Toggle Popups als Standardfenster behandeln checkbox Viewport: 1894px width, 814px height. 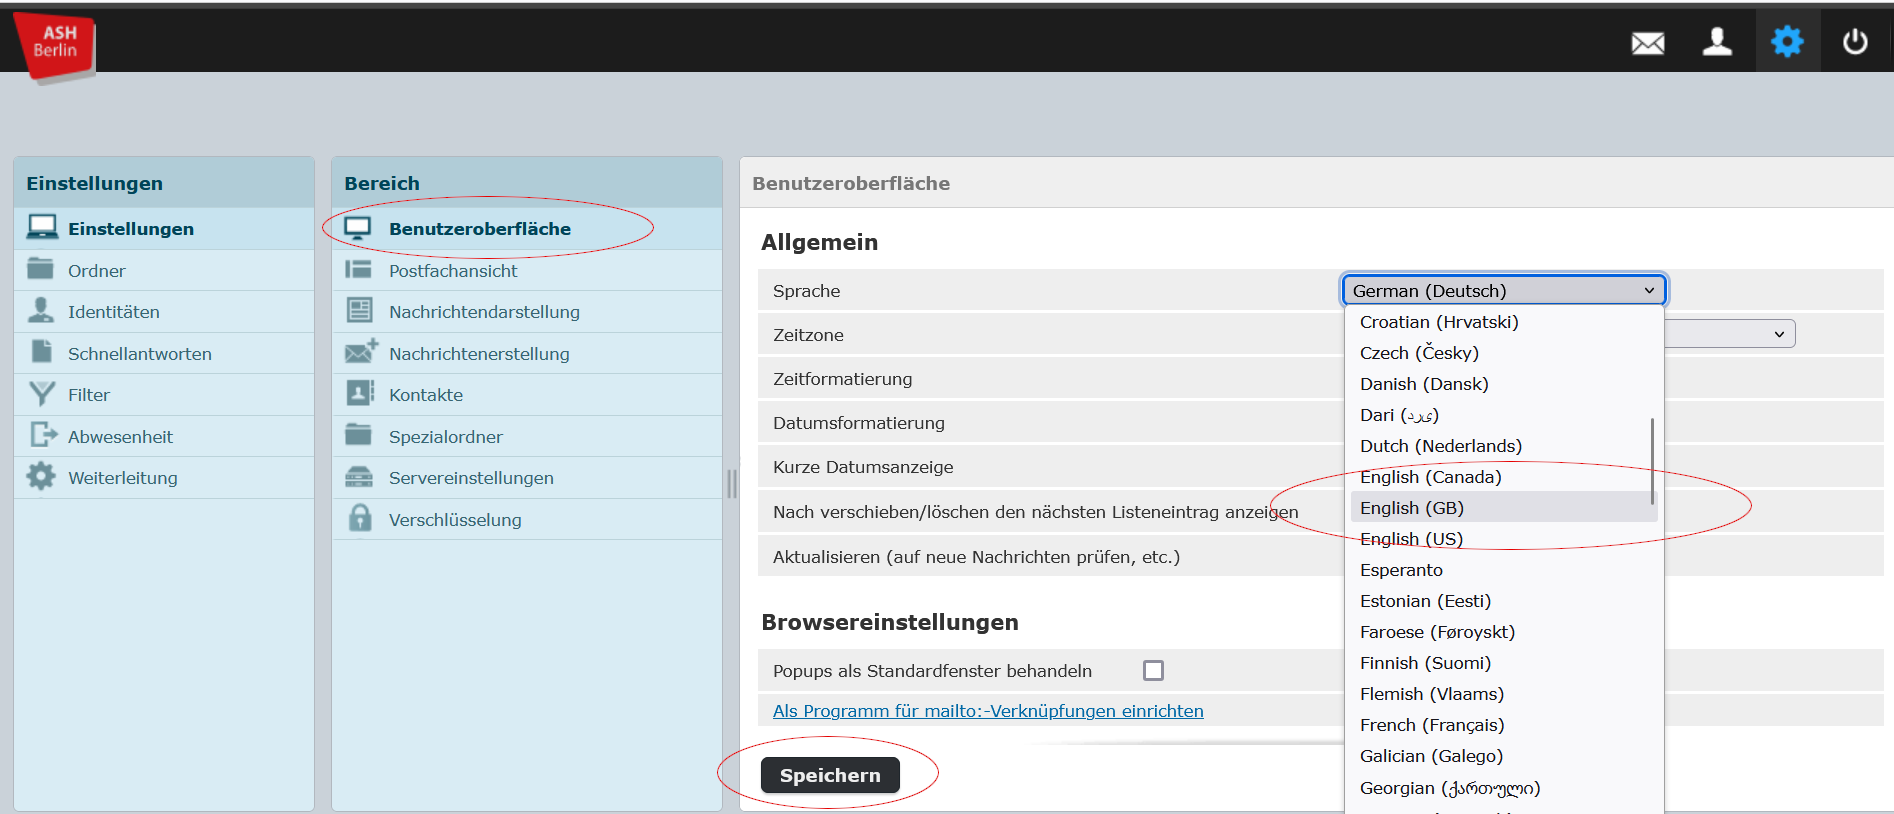(1153, 670)
